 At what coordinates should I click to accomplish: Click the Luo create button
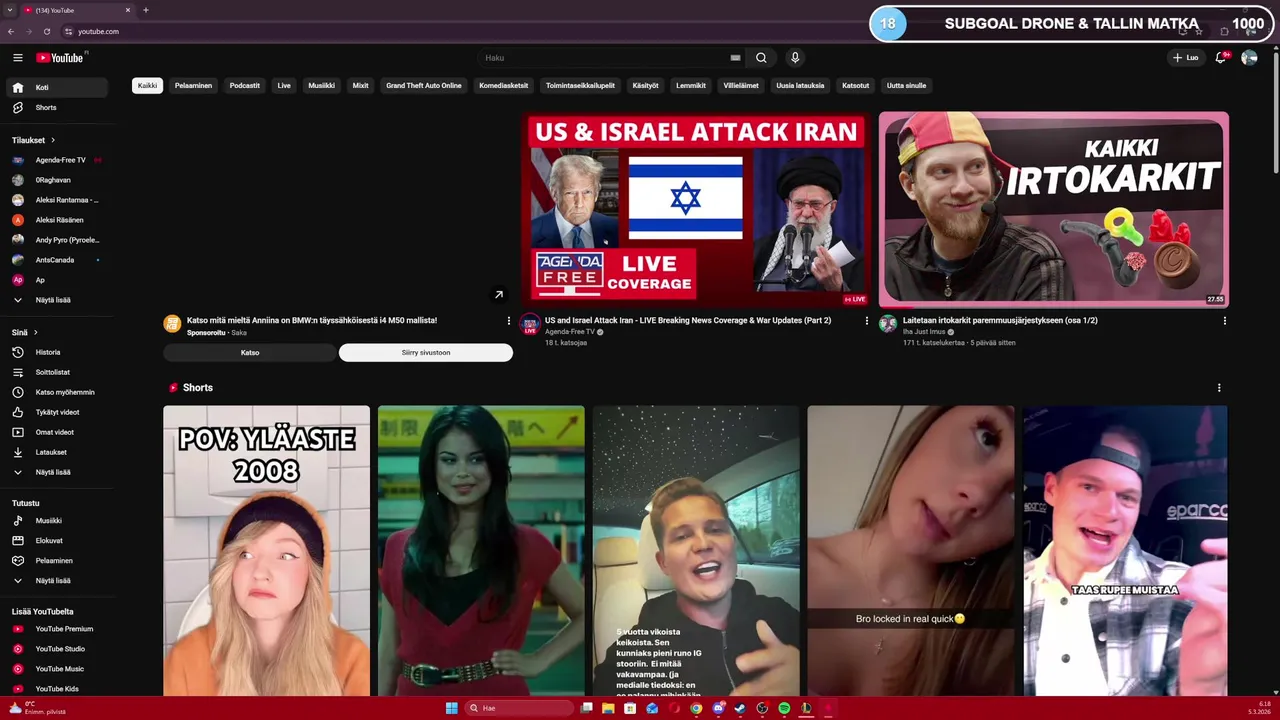[1185, 58]
